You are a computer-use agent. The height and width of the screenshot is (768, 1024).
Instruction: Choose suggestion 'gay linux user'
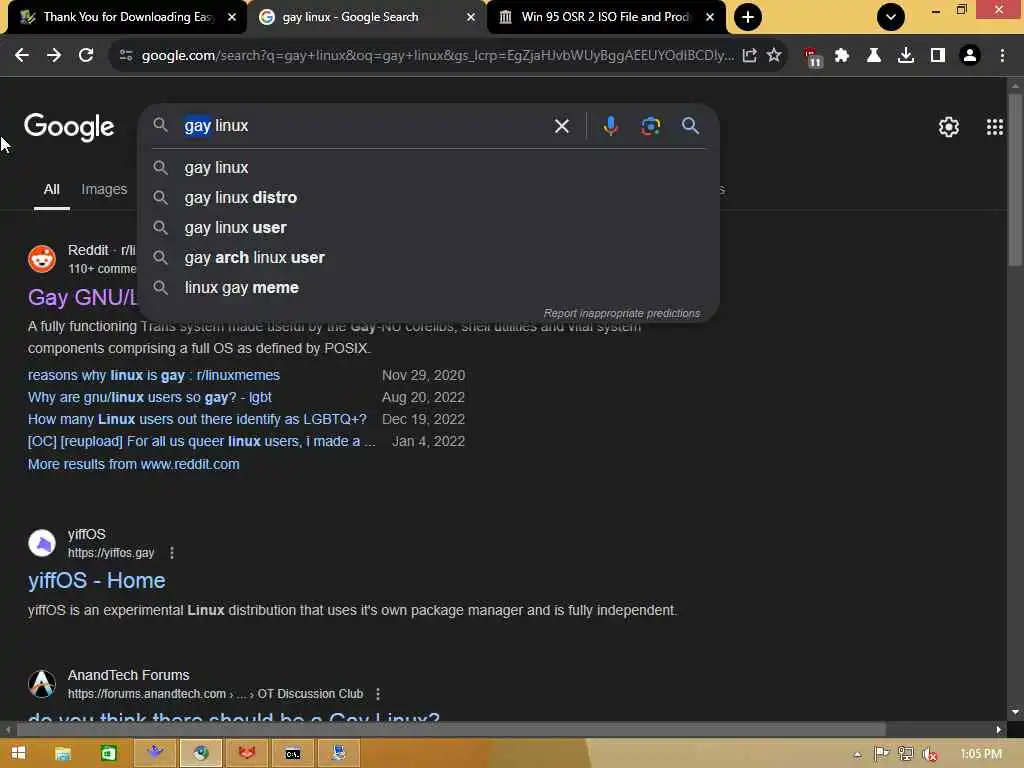point(429,227)
